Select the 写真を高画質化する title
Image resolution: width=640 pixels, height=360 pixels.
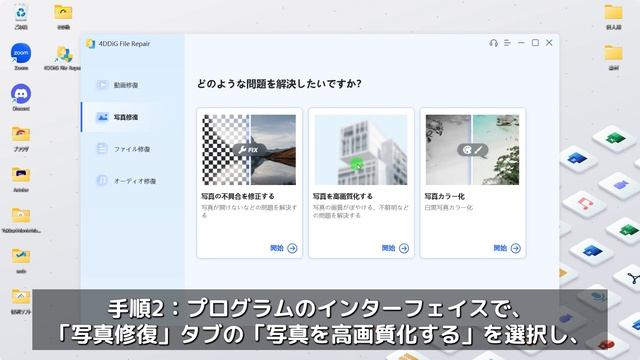342,196
